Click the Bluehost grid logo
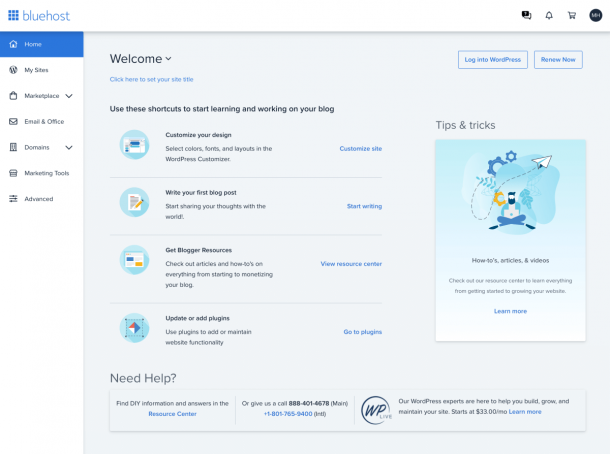Viewport: 610px width, 454px height. pos(14,15)
